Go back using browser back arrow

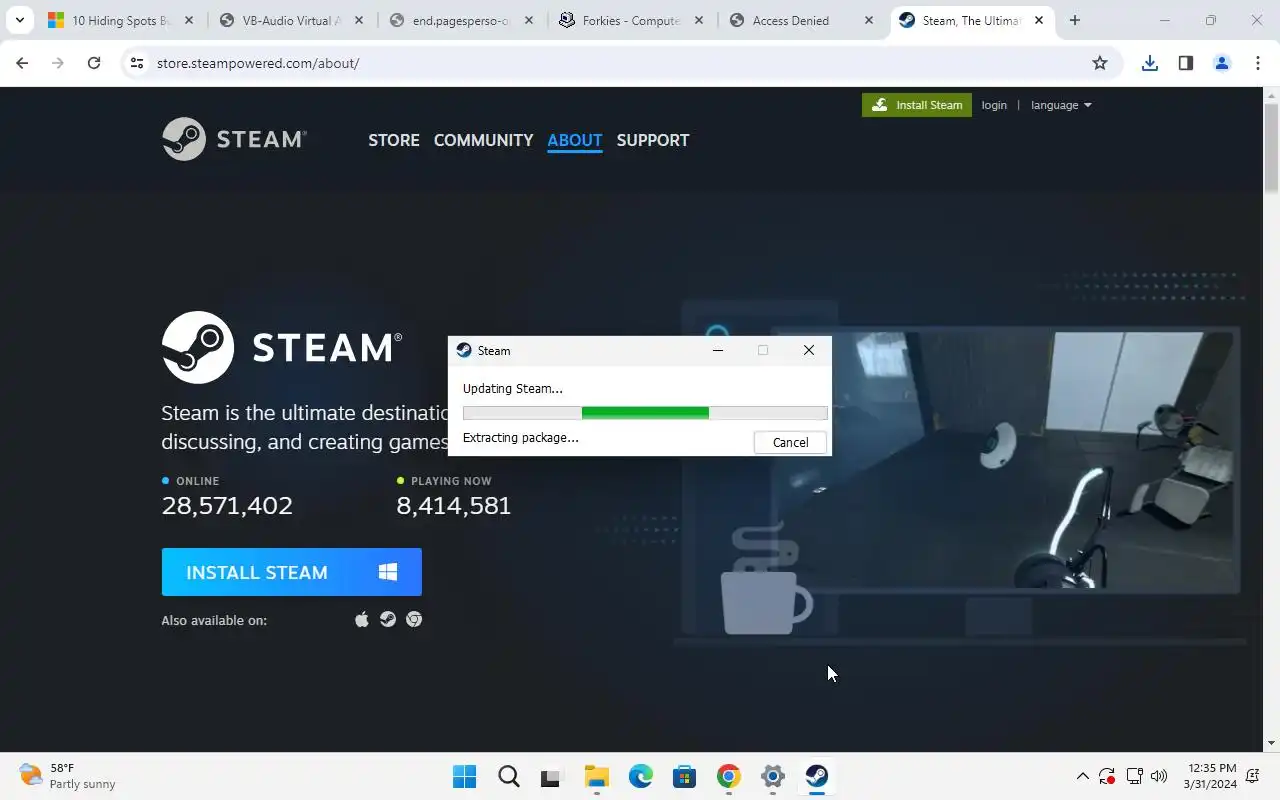point(22,63)
